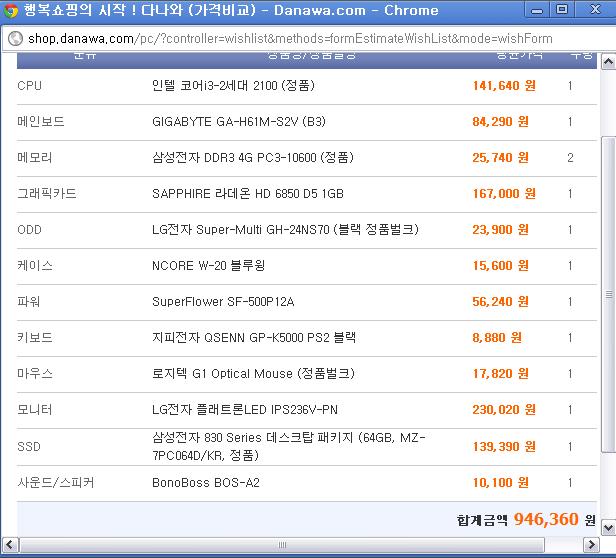Viewport: 616px width, 558px height.
Task: Click the 23,900 원 ODD price
Action: point(500,229)
